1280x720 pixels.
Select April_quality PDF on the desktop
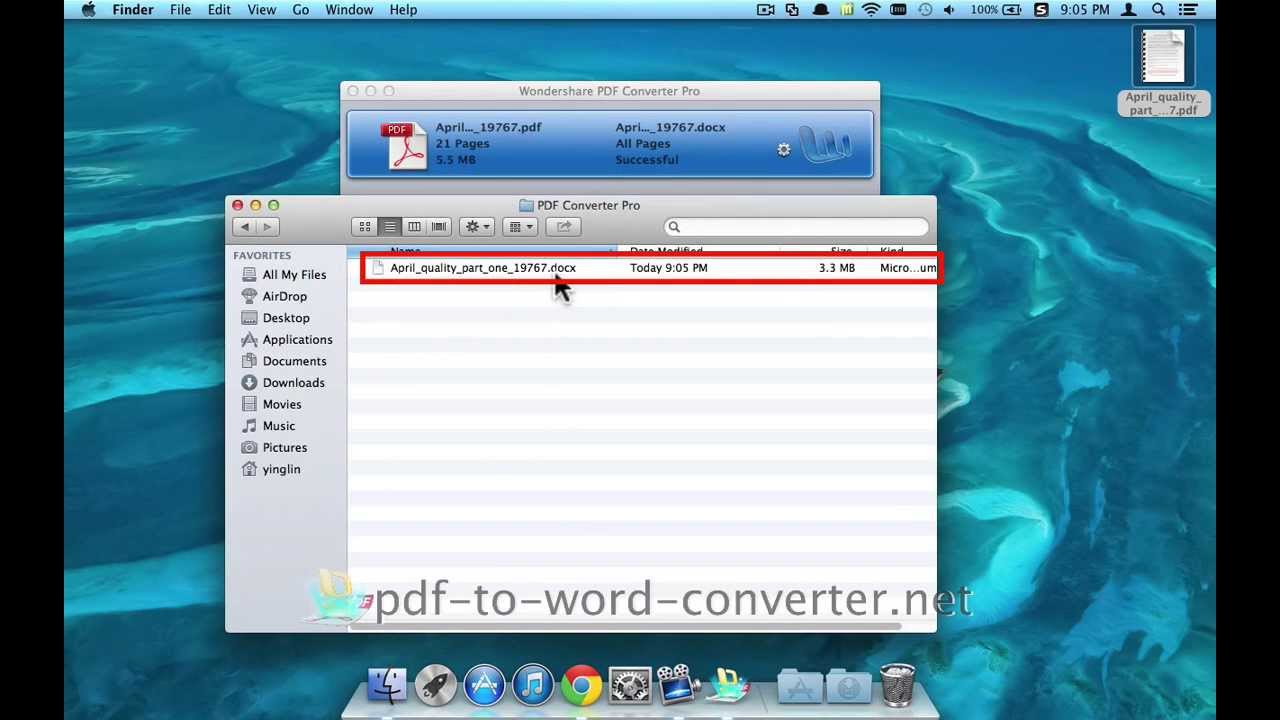point(1163,72)
